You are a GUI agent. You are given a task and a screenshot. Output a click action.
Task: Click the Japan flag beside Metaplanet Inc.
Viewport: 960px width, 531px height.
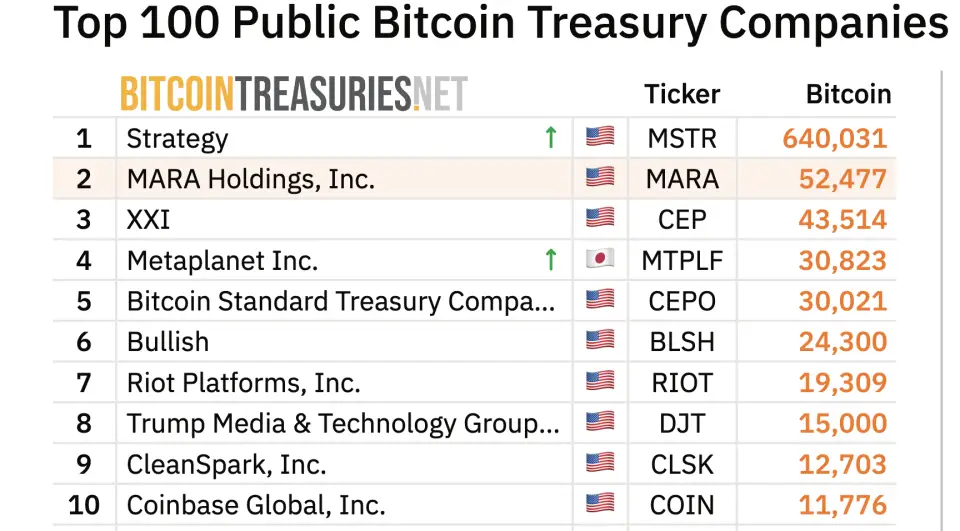(600, 260)
